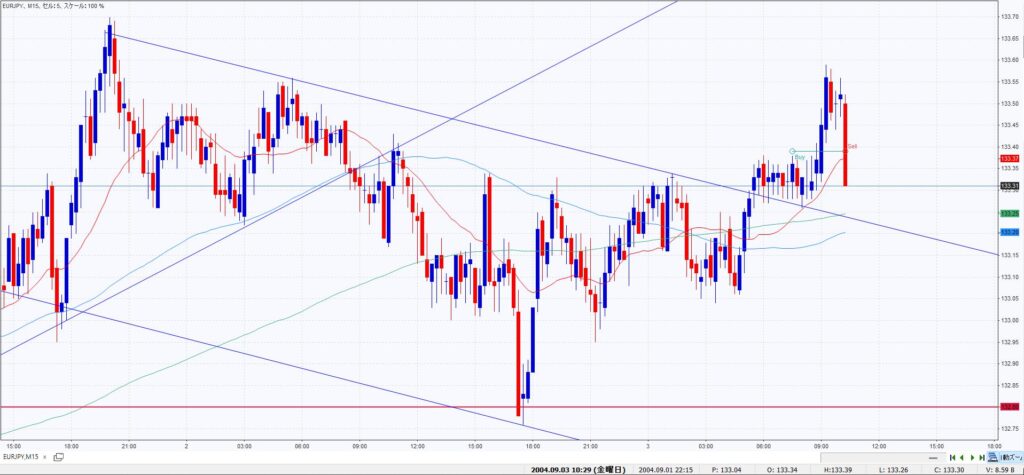
Task: Jump to the chart's first bar
Action: point(950,457)
